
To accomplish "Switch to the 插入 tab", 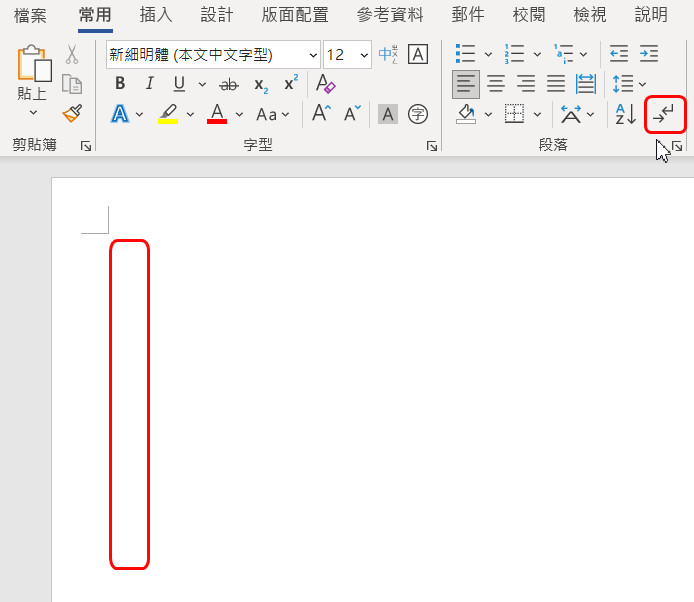I will click(x=156, y=15).
